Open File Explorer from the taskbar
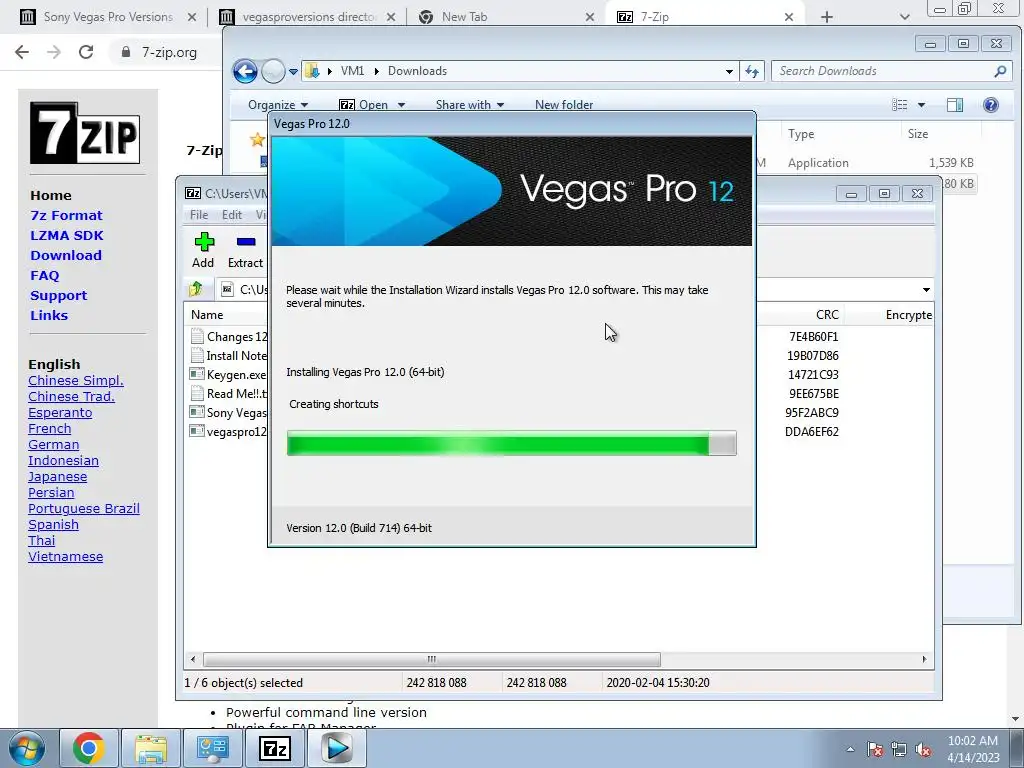Image resolution: width=1024 pixels, height=768 pixels. 151,748
